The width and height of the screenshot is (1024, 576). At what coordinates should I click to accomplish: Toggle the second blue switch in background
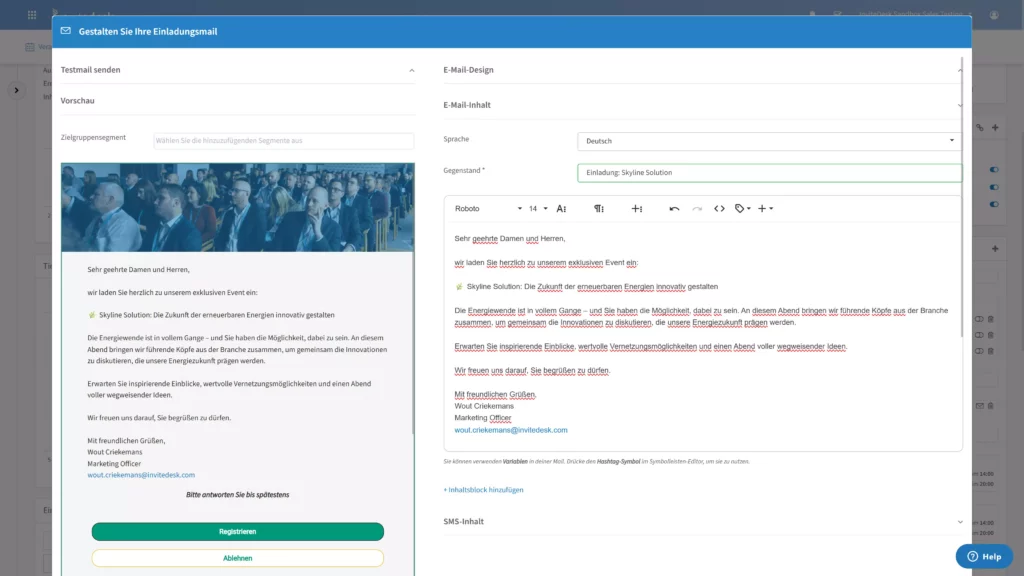pos(994,187)
